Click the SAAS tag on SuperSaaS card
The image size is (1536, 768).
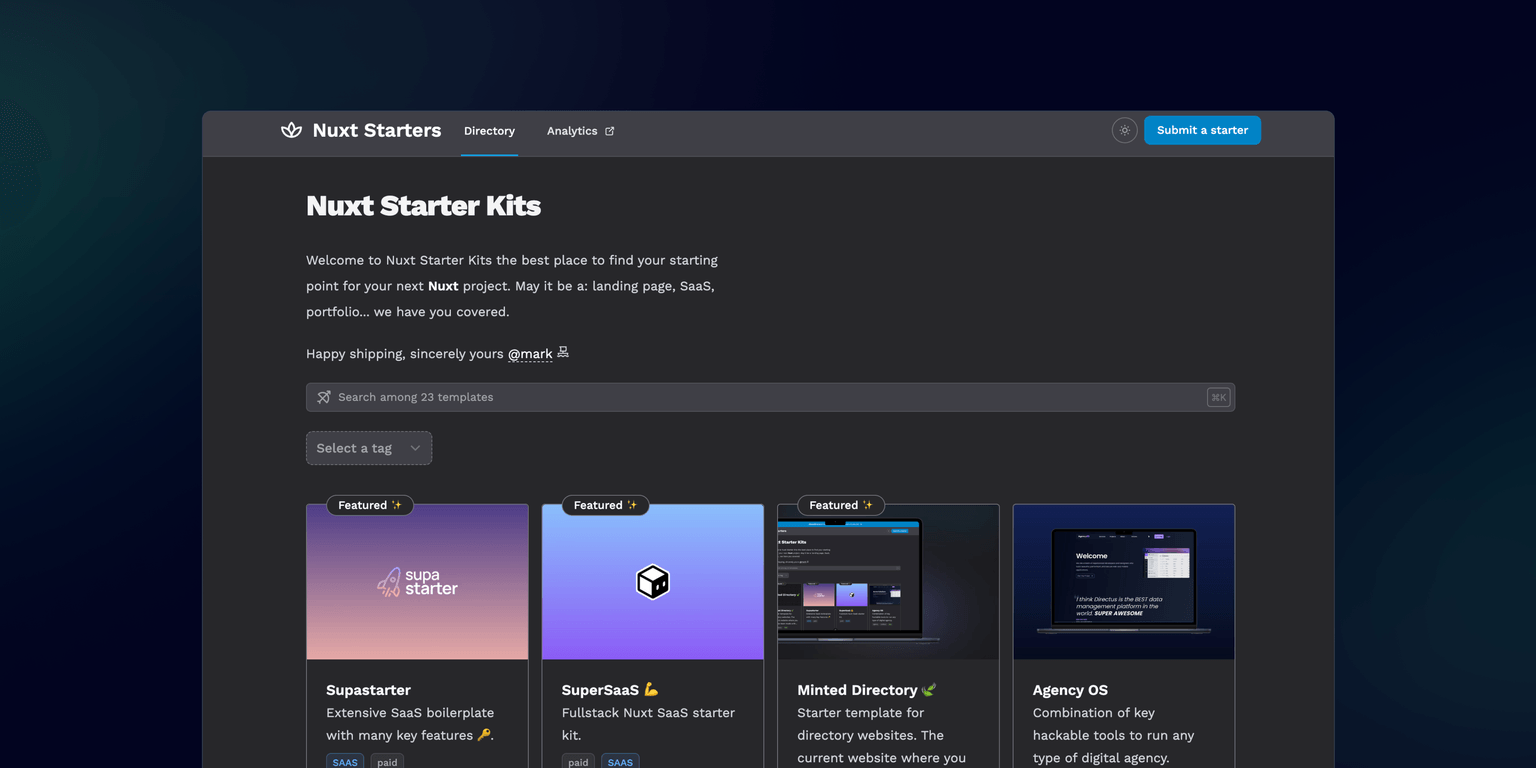pyautogui.click(x=620, y=762)
